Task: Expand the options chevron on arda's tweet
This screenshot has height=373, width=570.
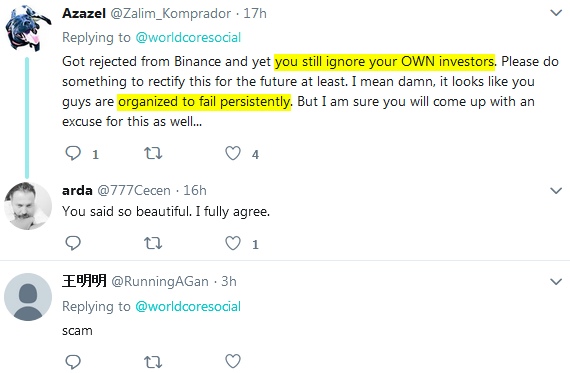Action: click(x=556, y=190)
